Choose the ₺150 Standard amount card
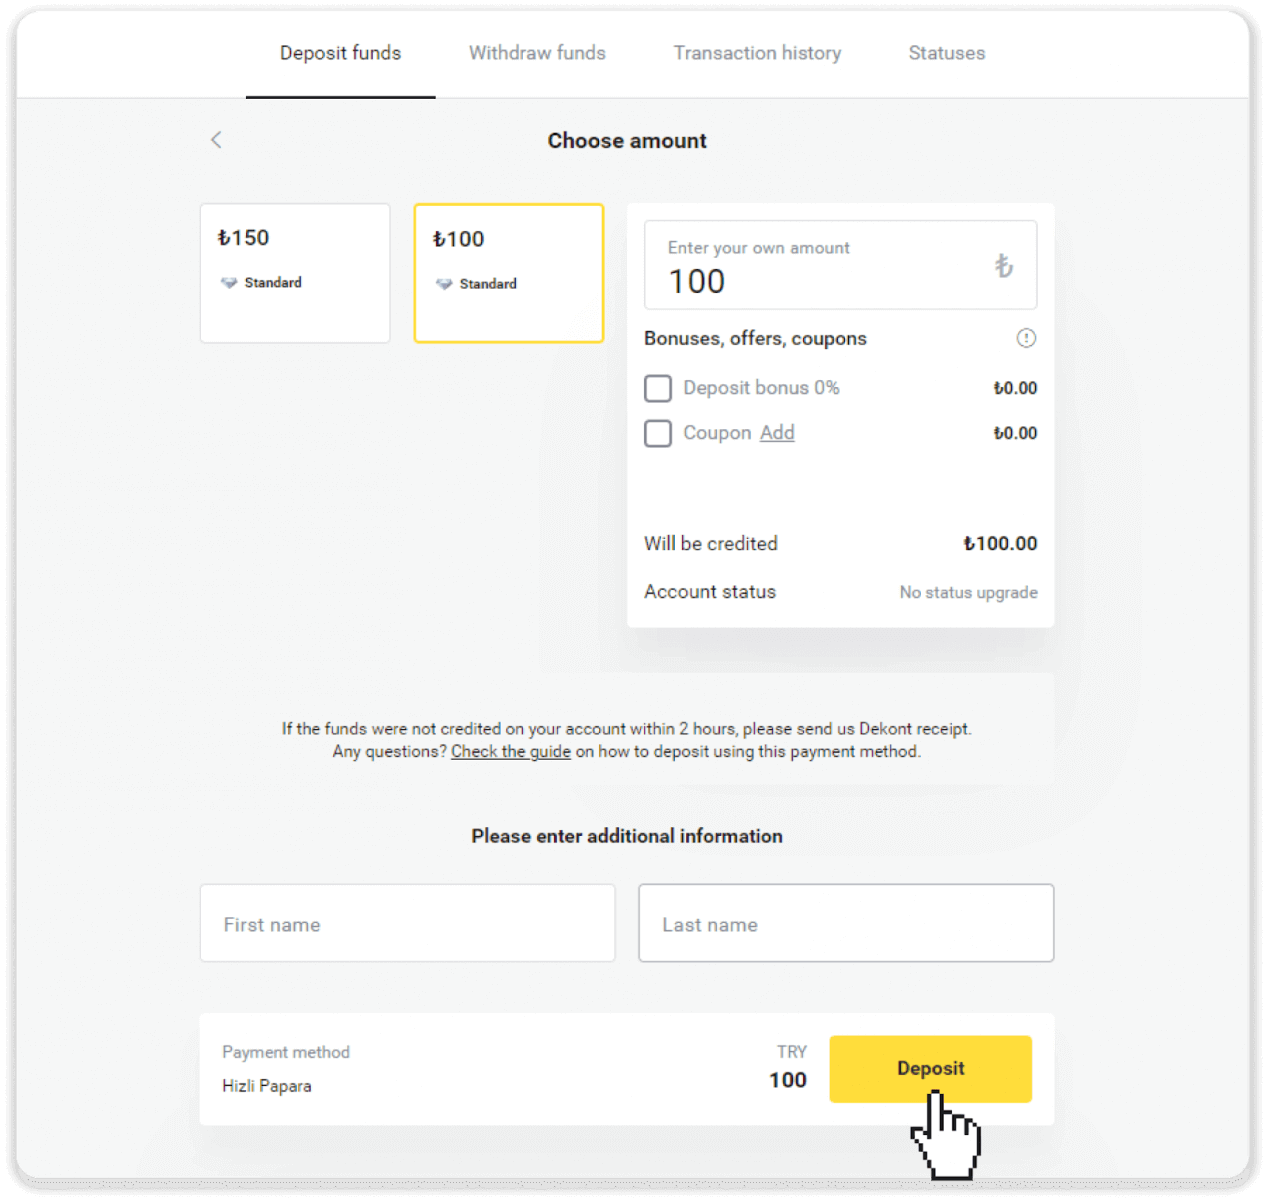 295,273
